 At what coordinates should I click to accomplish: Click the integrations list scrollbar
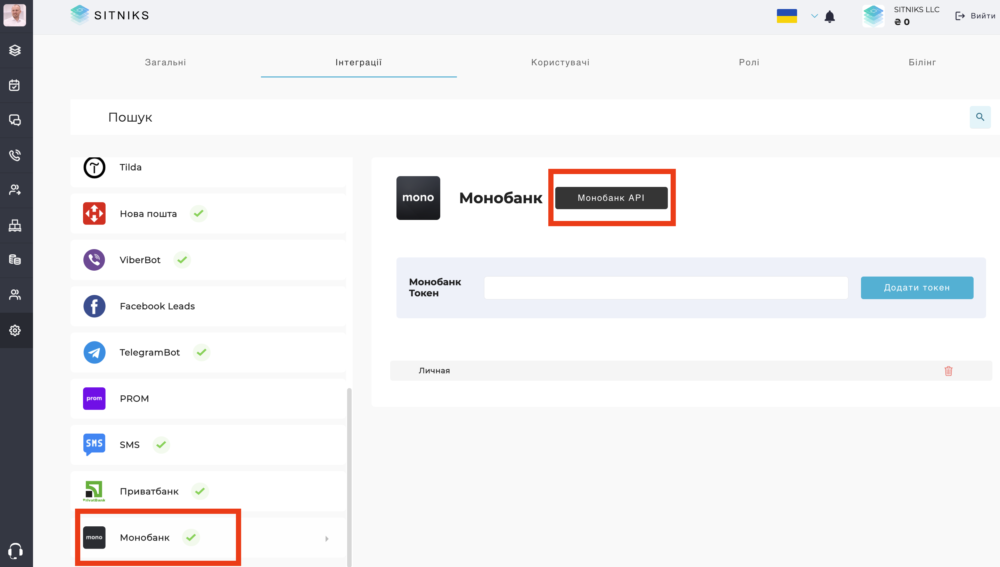tap(349, 476)
